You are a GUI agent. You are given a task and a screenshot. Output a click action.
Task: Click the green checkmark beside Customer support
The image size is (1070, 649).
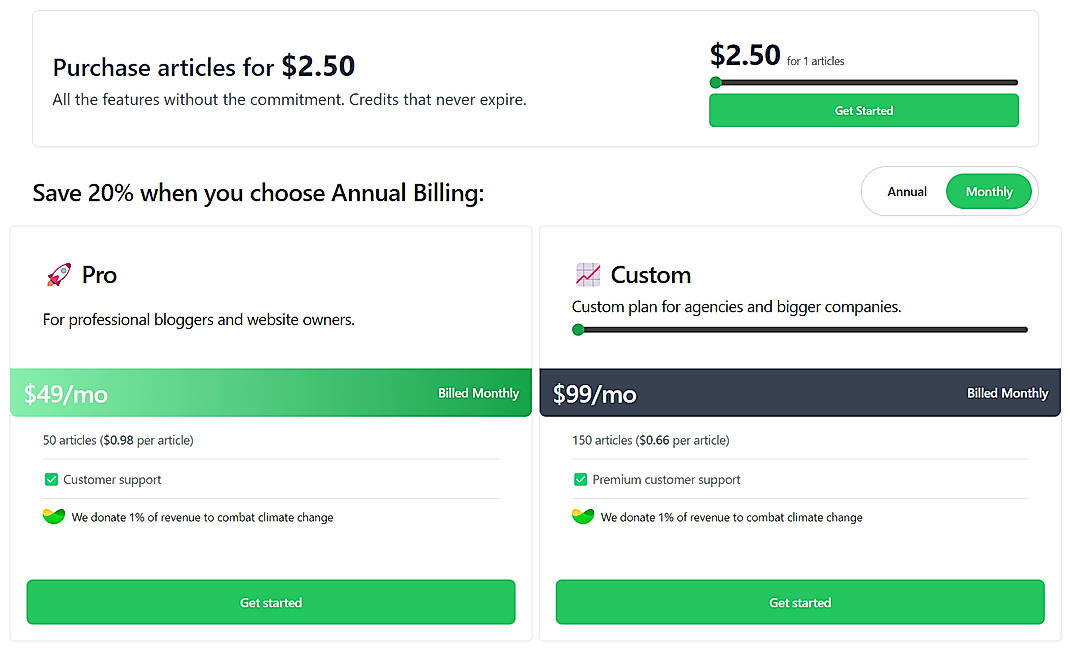(51, 480)
